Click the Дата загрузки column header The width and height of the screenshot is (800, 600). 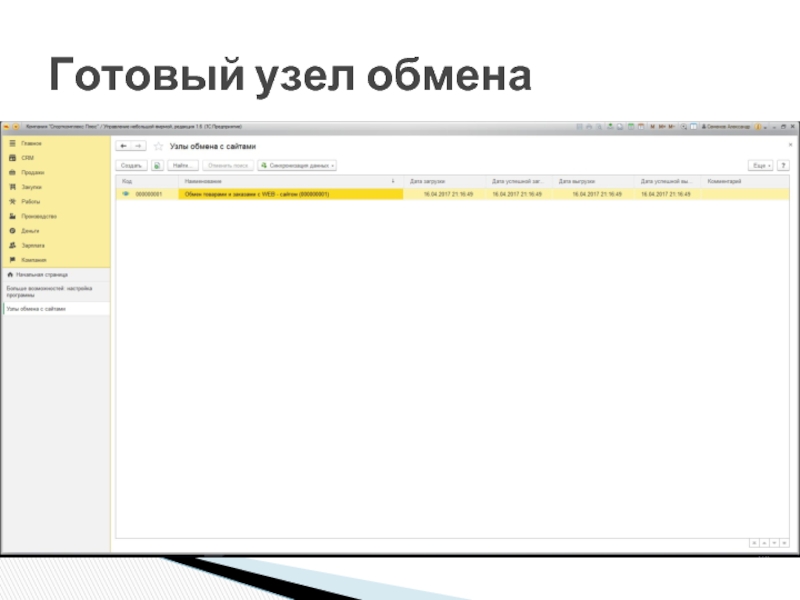[x=444, y=181]
